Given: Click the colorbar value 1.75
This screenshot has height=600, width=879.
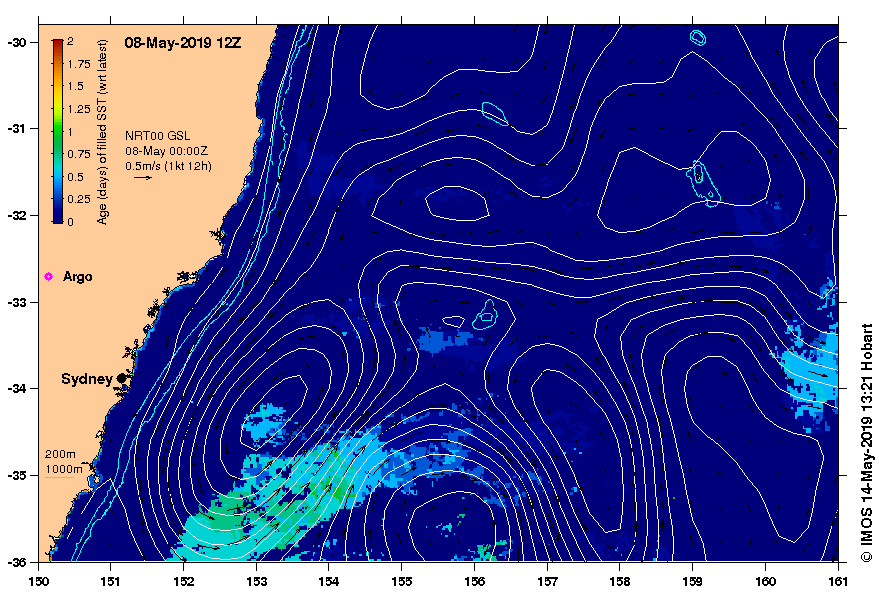Looking at the screenshot, I should coord(79,64).
